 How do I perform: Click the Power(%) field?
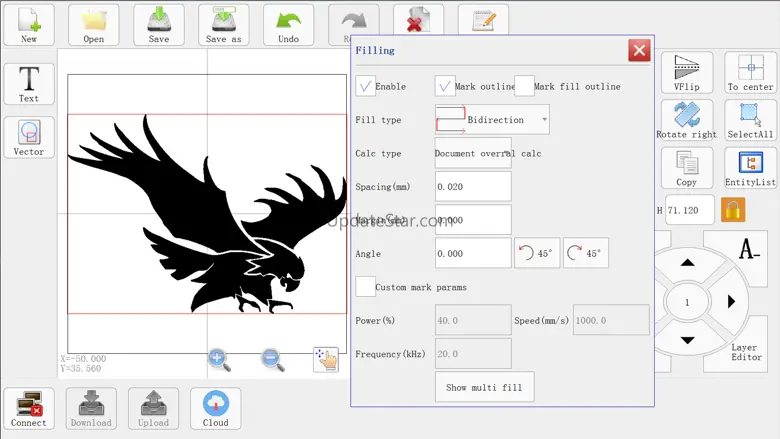coord(473,320)
